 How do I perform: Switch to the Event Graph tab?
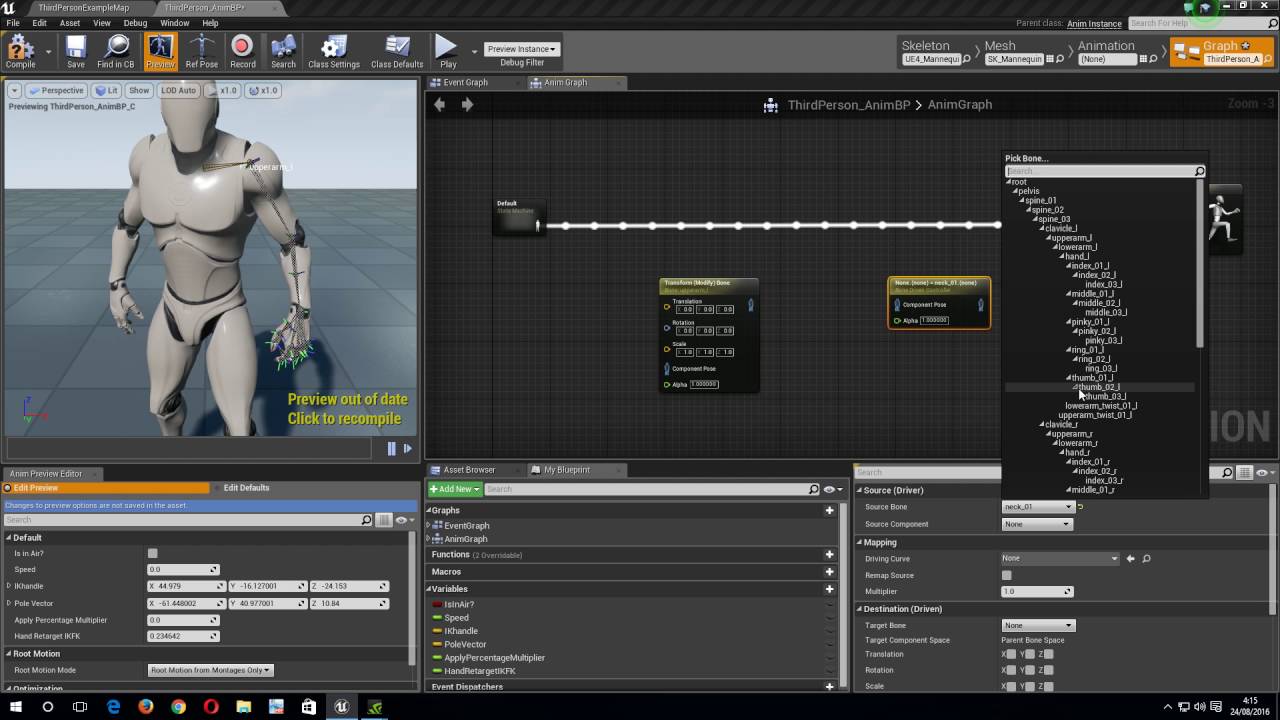coord(465,83)
